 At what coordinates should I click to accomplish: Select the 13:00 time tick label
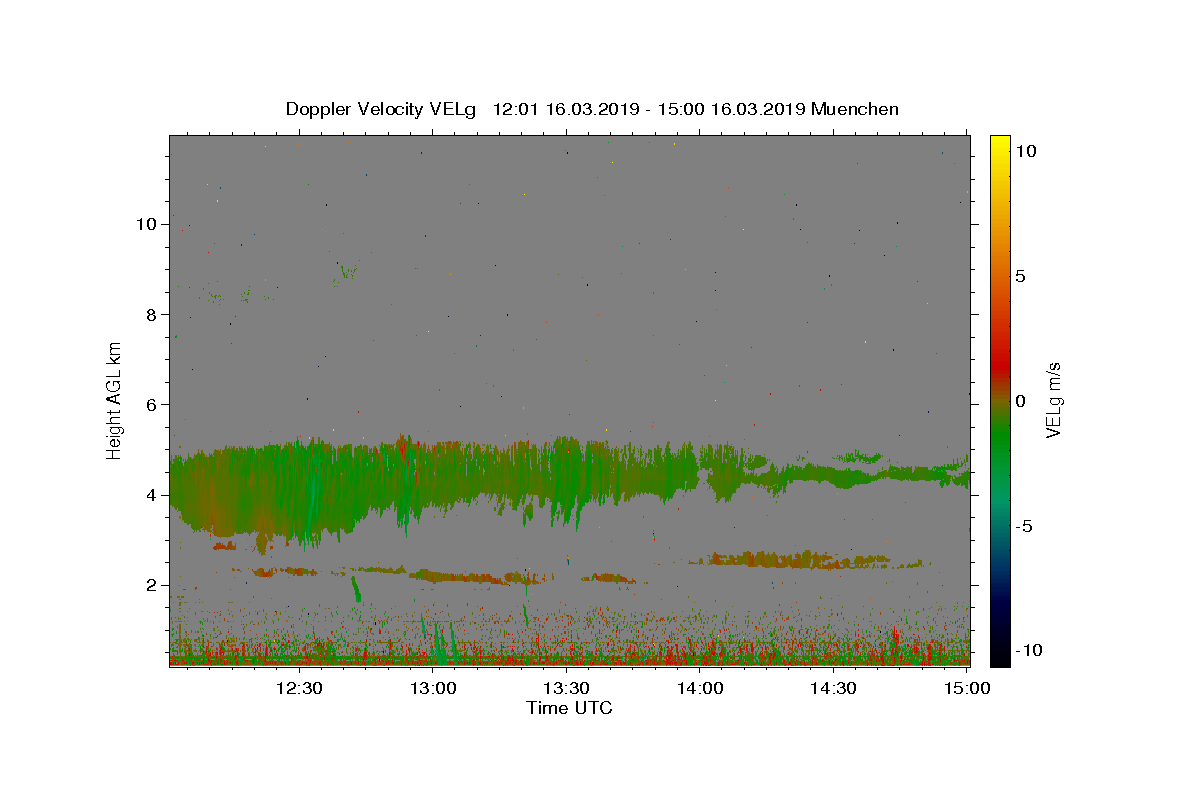pyautogui.click(x=433, y=688)
